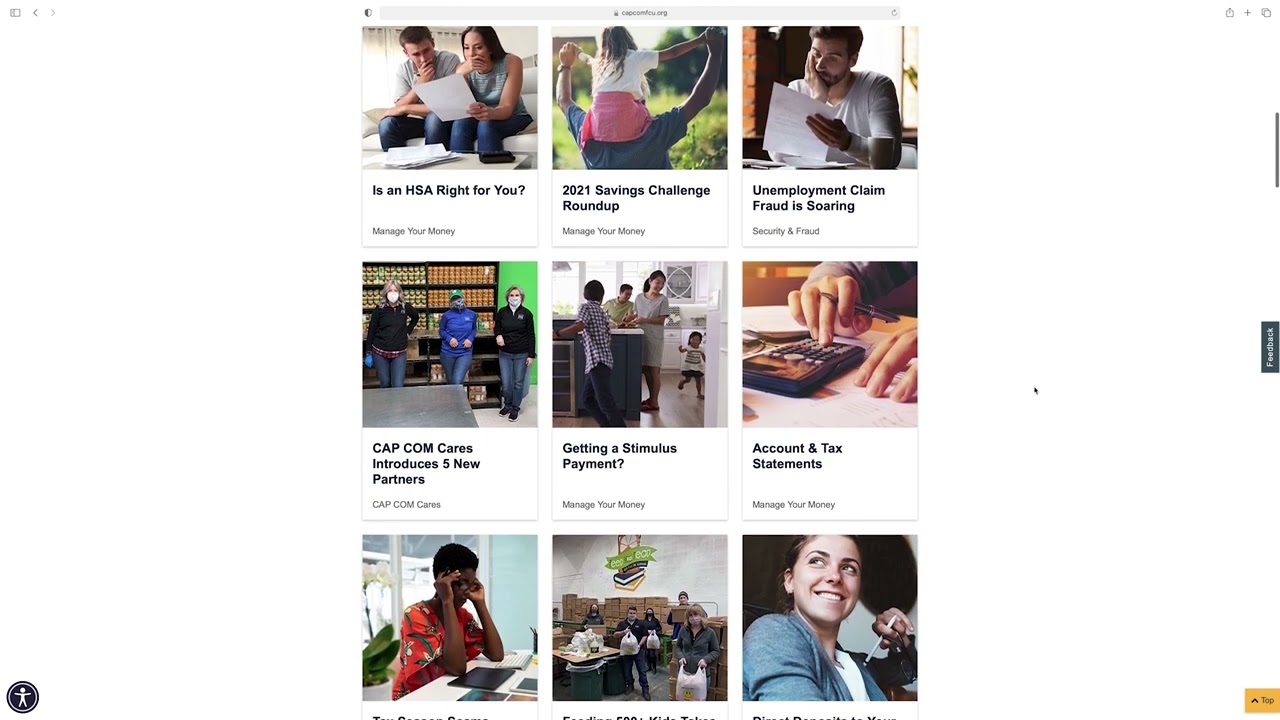Select the Security & Fraud category link
Viewport: 1280px width, 720px height.
click(x=786, y=231)
